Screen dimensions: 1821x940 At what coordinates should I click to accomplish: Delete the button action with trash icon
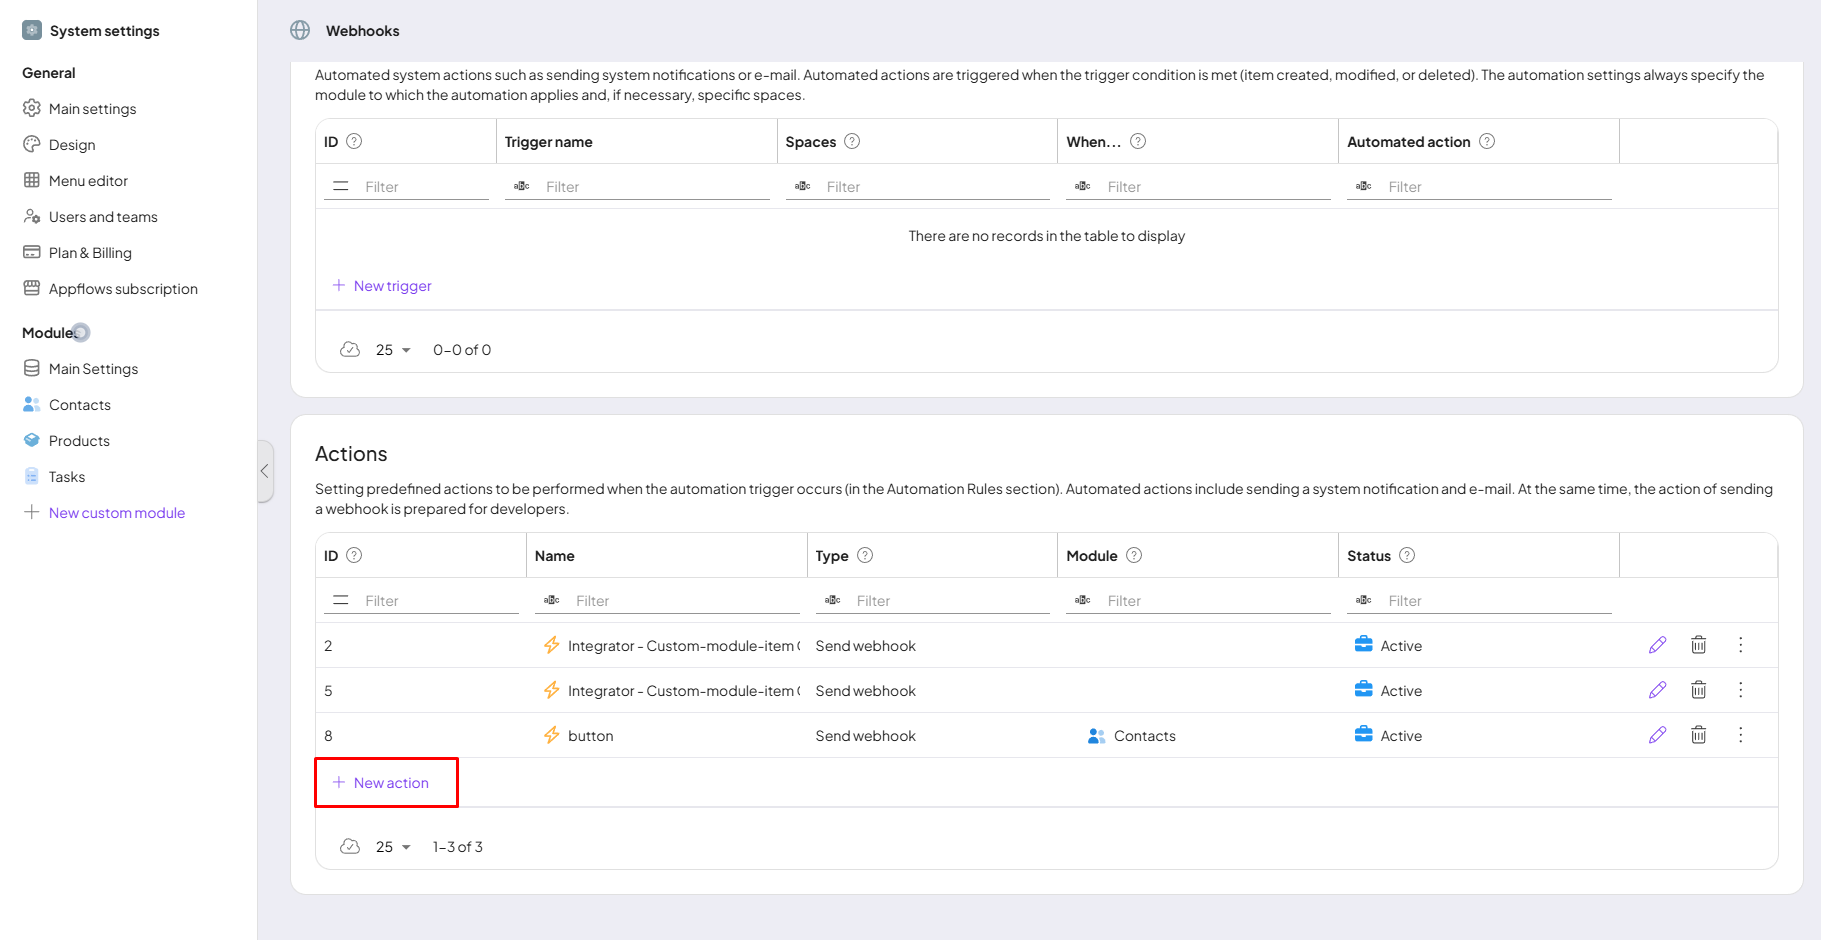point(1698,735)
